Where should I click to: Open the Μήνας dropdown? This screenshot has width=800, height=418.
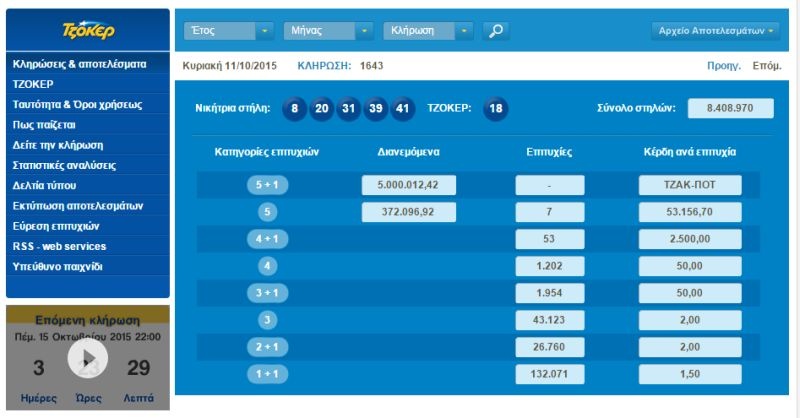pyautogui.click(x=328, y=31)
